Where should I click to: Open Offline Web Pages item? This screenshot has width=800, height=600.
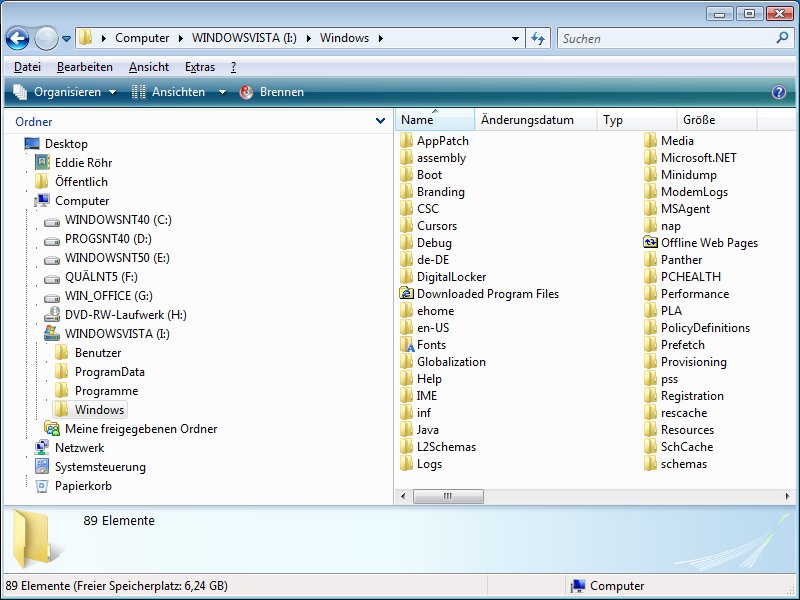tap(708, 243)
